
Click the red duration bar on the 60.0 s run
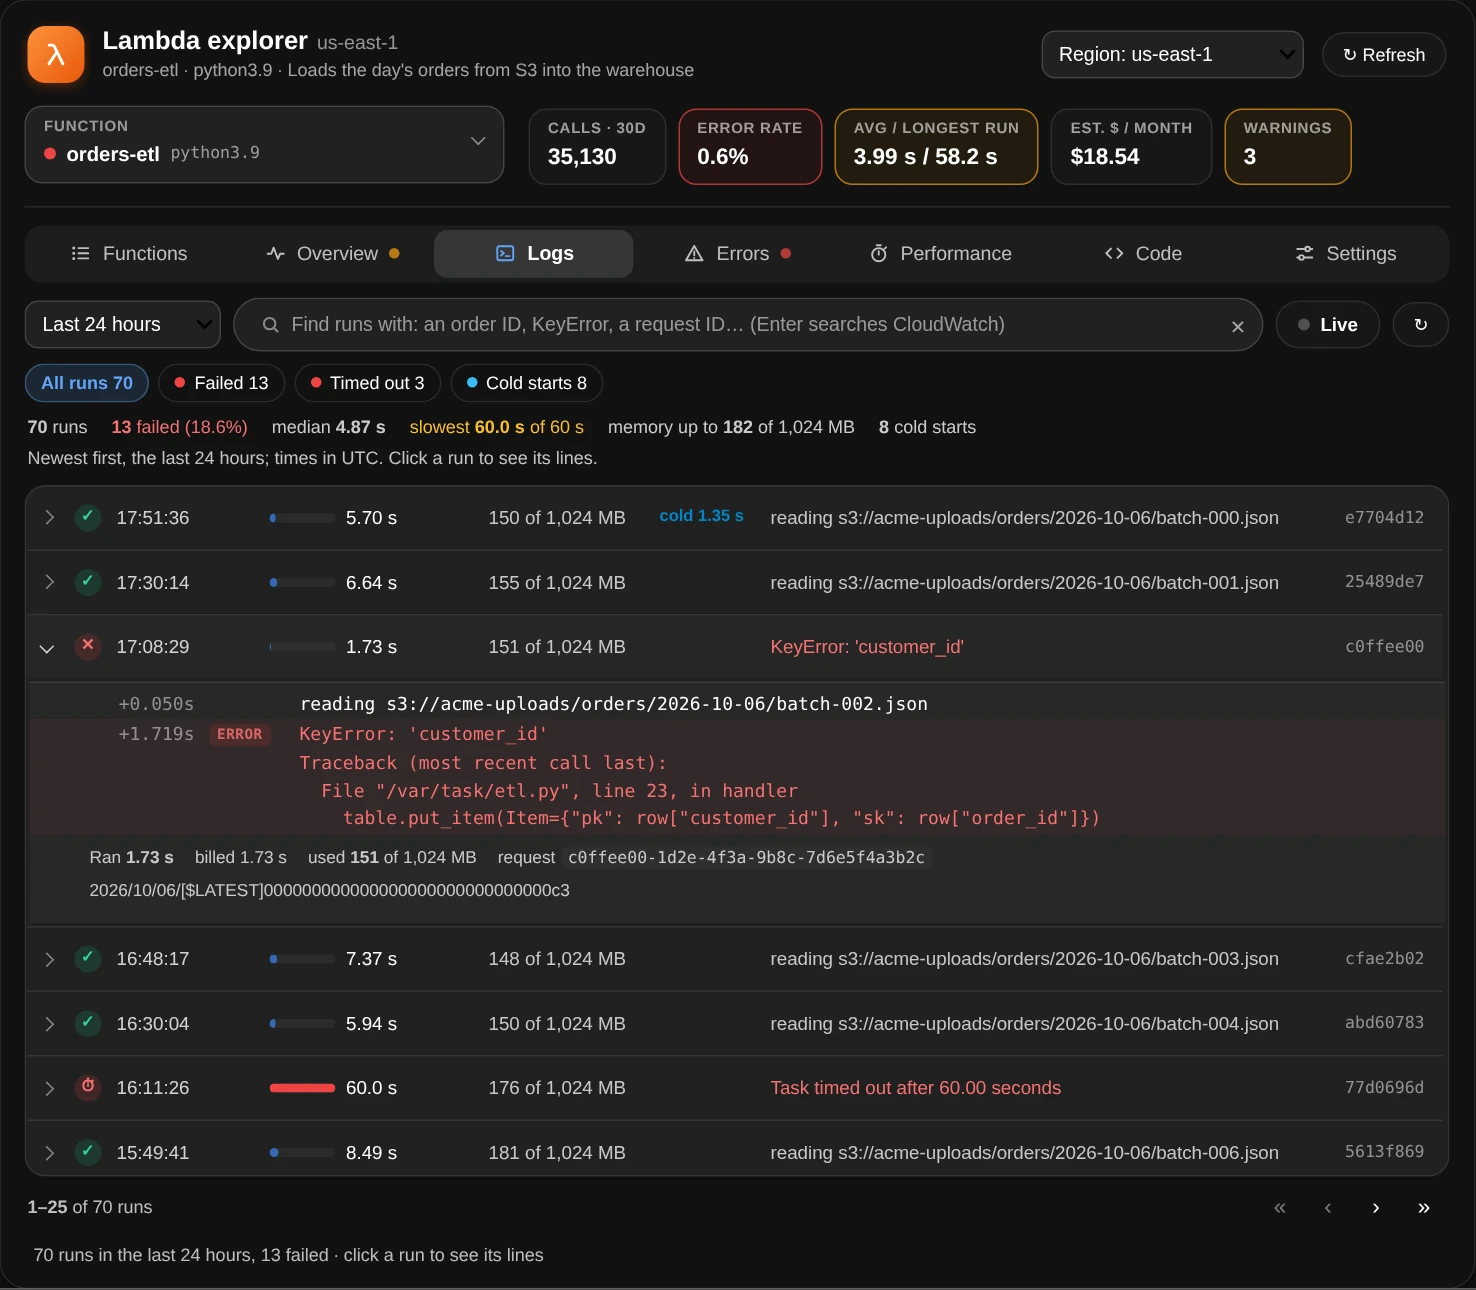(302, 1088)
